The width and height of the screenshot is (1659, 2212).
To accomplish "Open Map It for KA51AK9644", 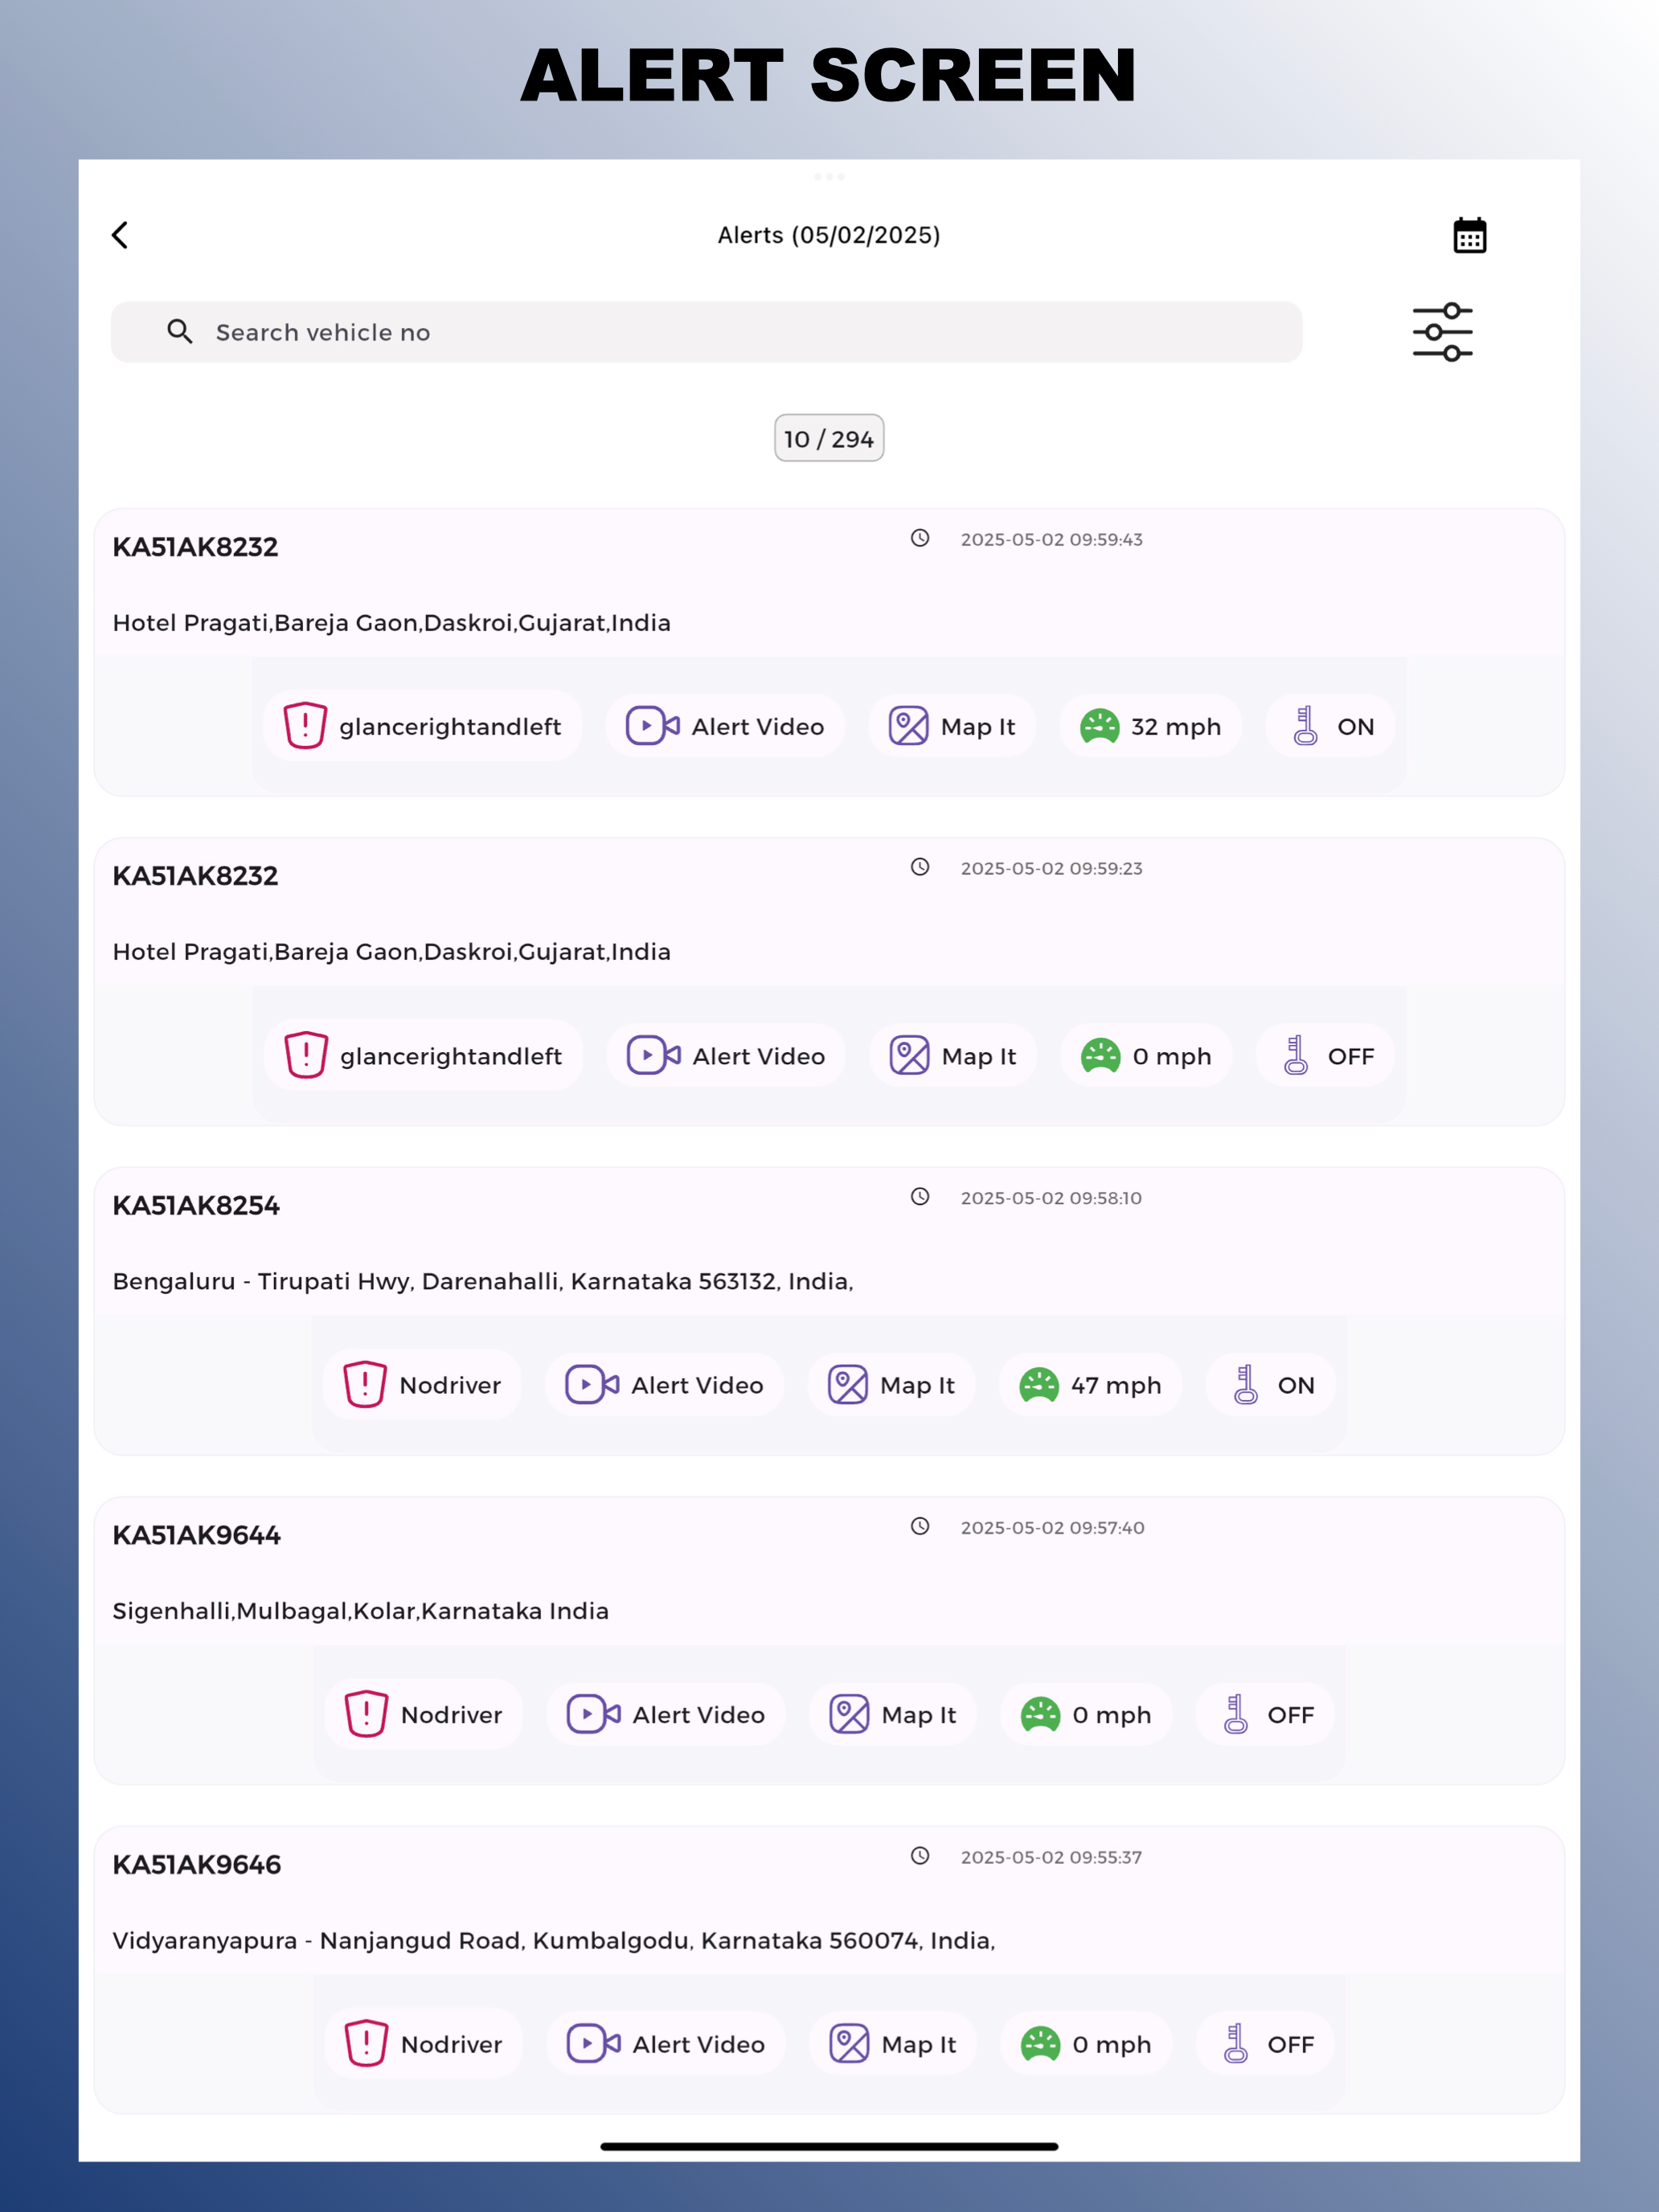I will tap(893, 1715).
